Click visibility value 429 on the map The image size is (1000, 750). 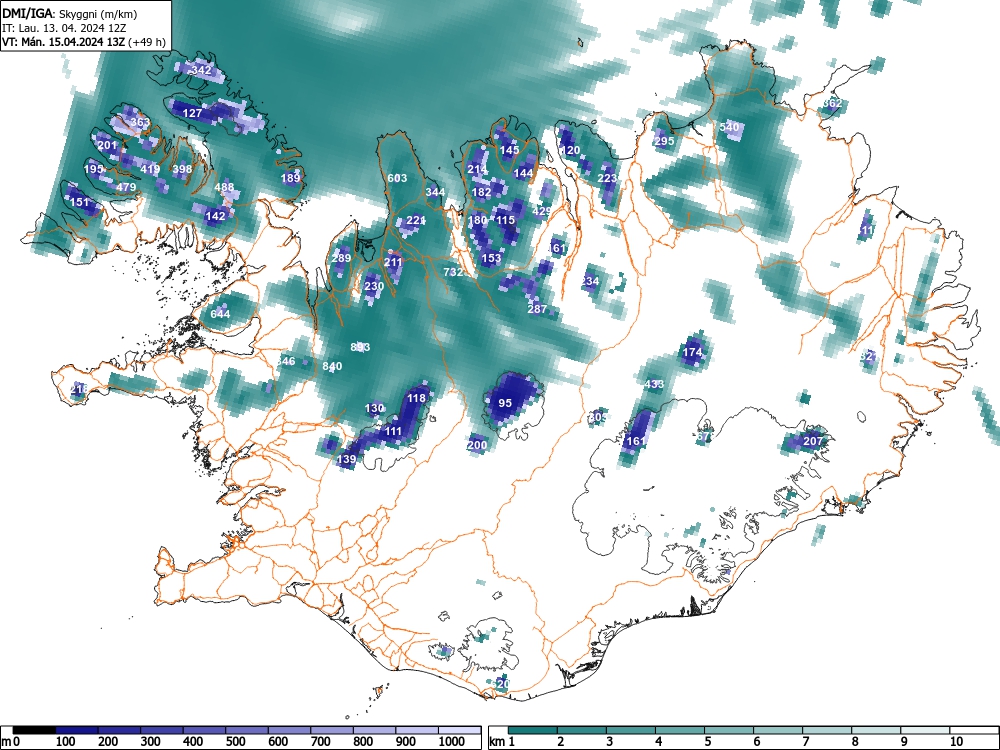[541, 212]
